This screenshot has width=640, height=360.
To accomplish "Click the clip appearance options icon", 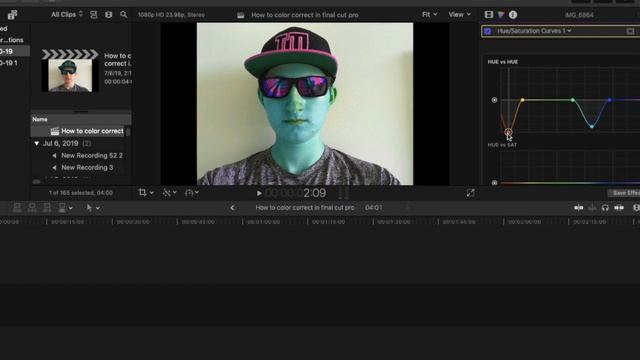I will [x=94, y=15].
